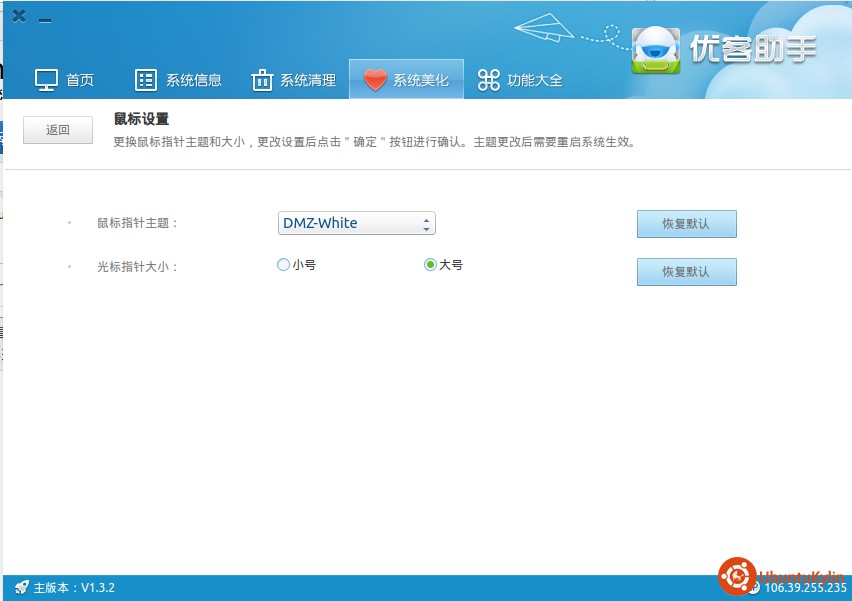Viewport: 852px width, 601px height.
Task: Click the command-symbol icon for 功能大全
Action: 488,80
